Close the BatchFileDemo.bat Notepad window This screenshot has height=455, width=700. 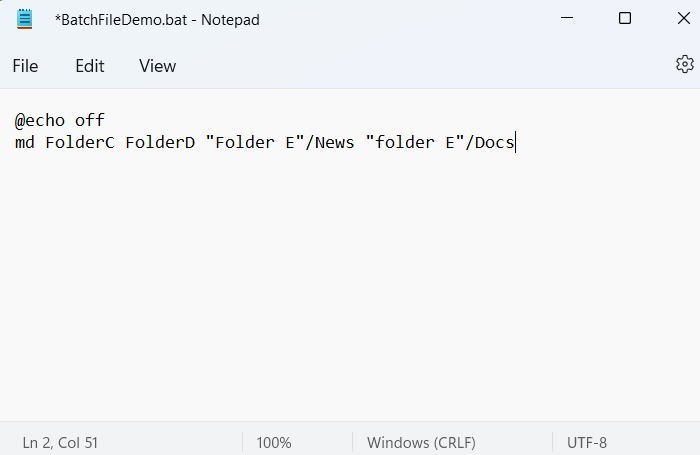pos(683,18)
